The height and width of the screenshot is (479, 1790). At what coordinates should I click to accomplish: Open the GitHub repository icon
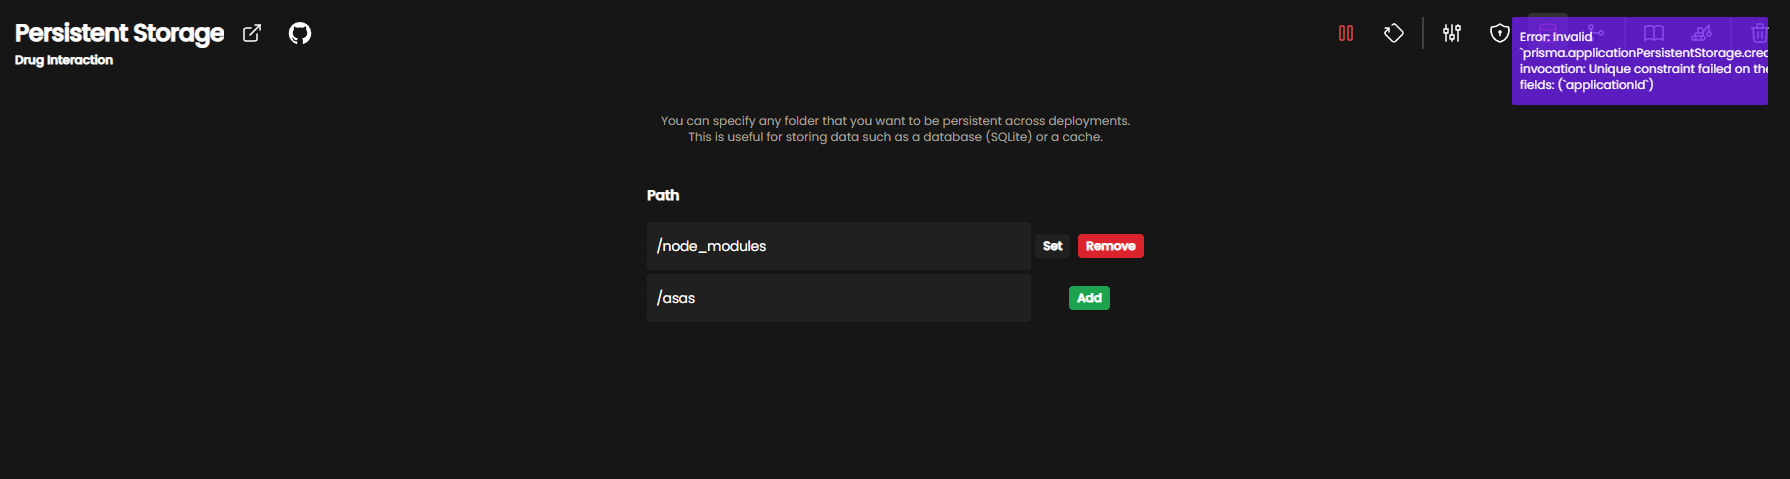point(300,33)
